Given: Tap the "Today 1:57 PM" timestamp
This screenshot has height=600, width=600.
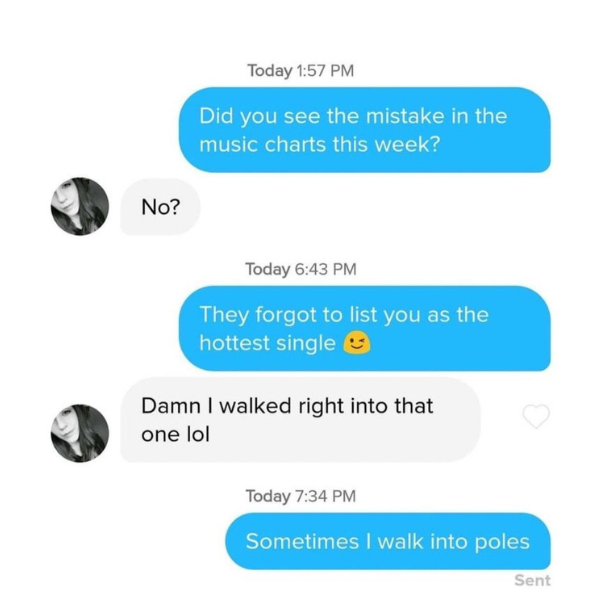Looking at the screenshot, I should tap(300, 71).
